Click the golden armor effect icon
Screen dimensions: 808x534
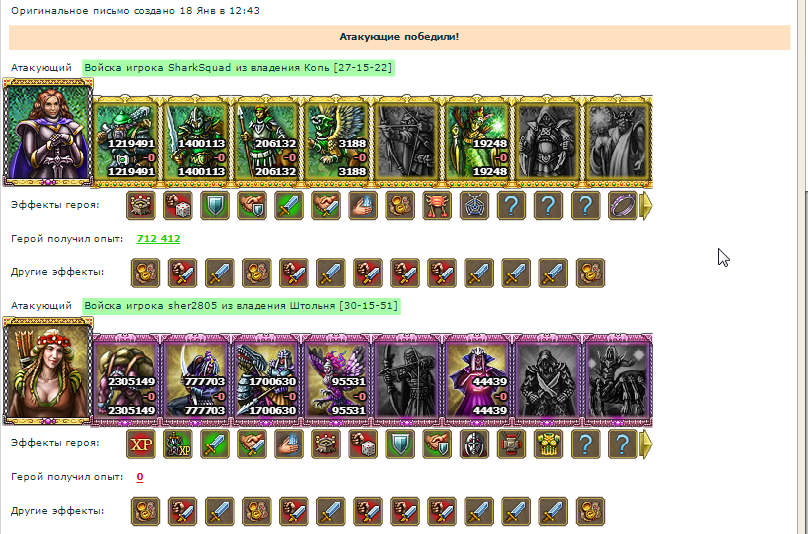[548, 444]
